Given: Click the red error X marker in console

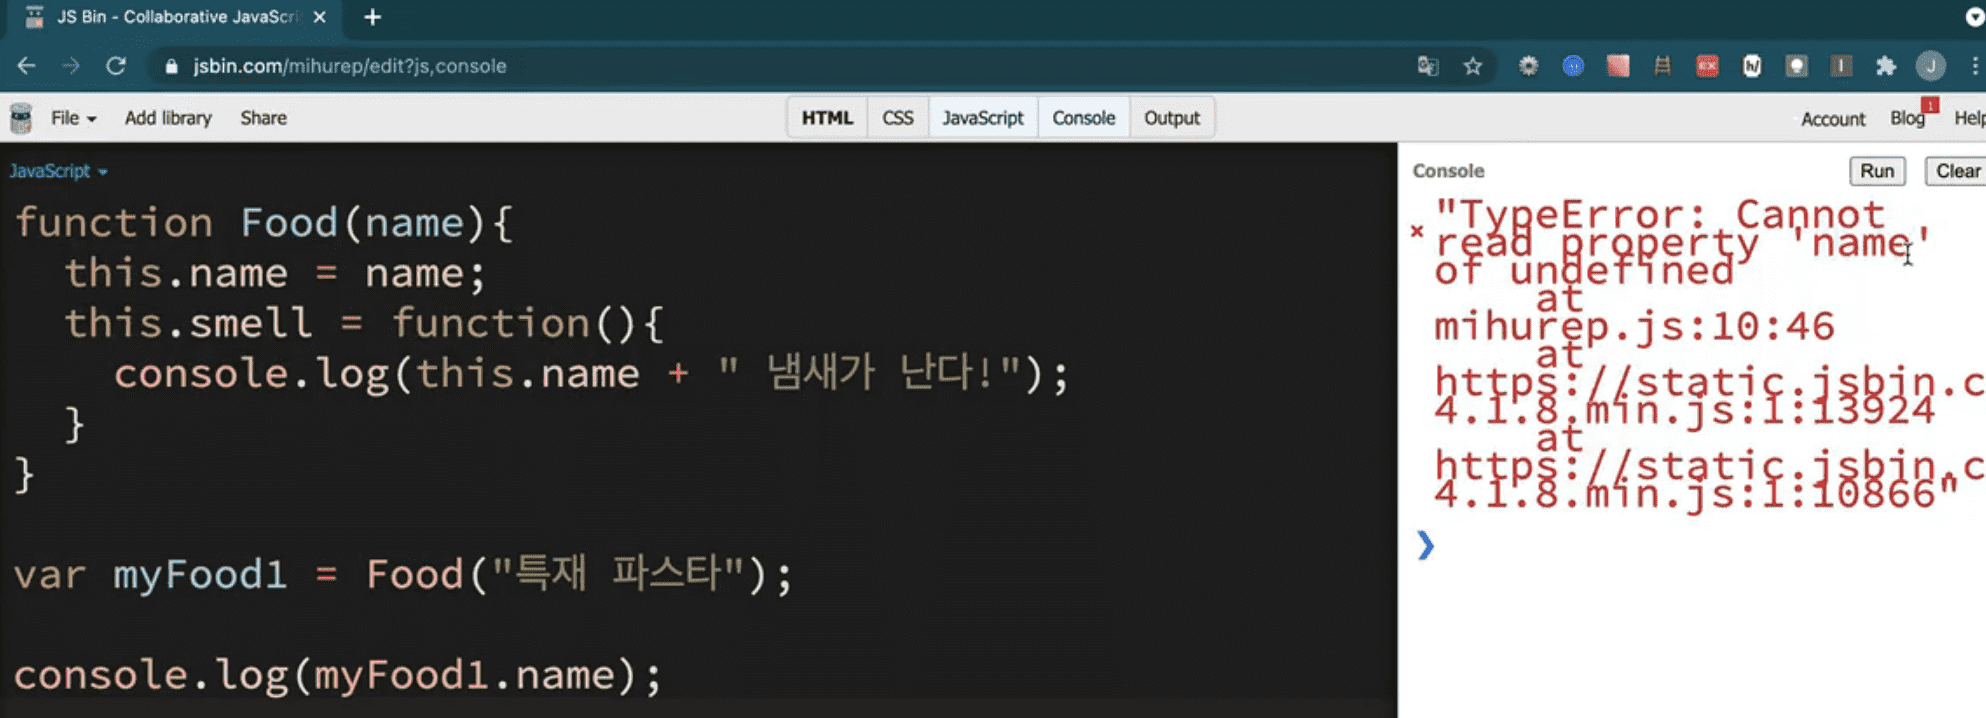Looking at the screenshot, I should 1417,231.
